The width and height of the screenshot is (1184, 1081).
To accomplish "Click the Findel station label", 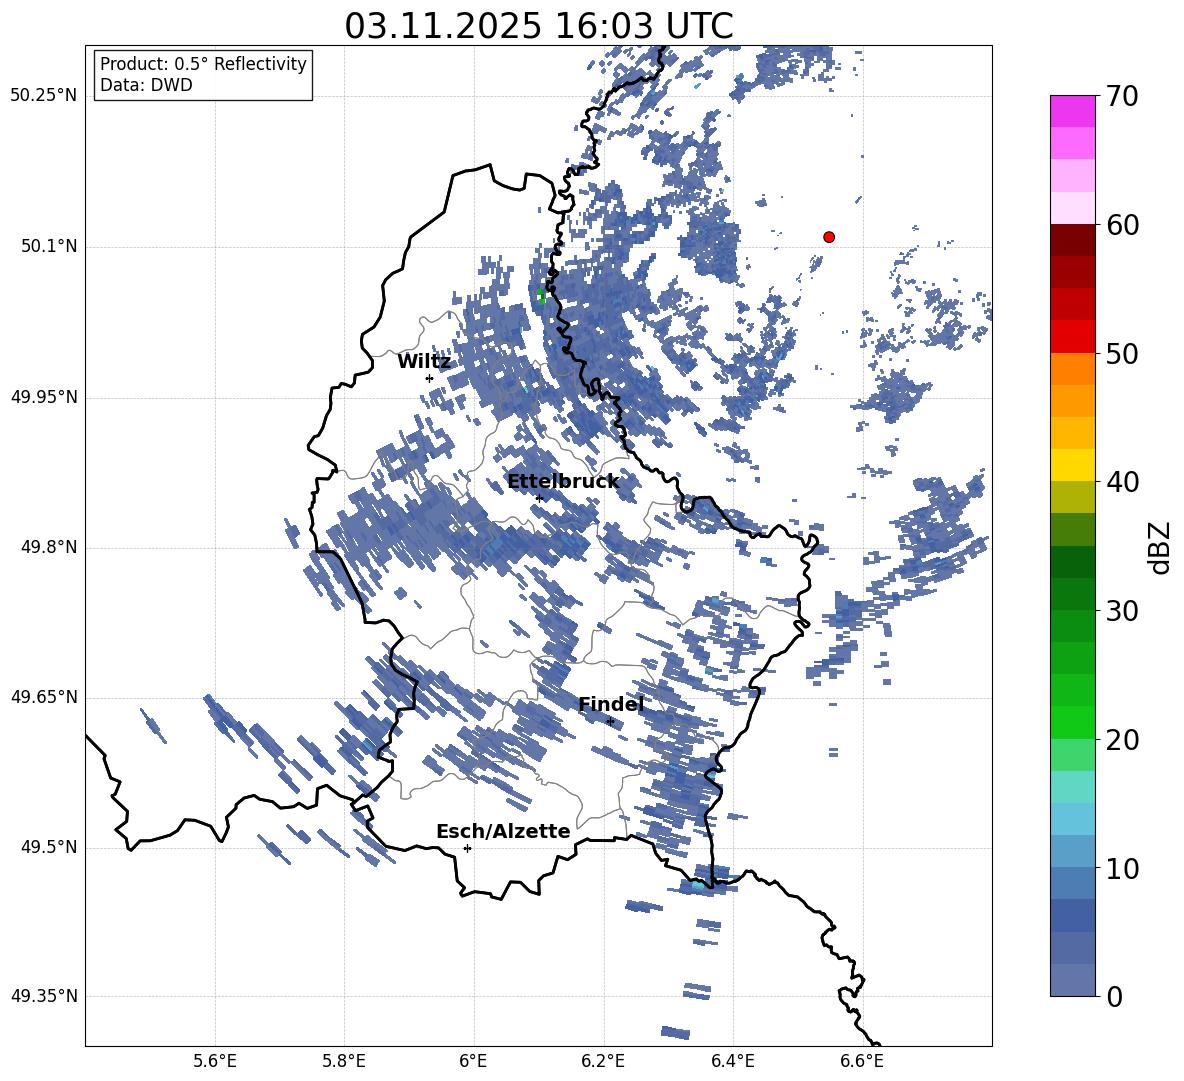I will tap(611, 704).
